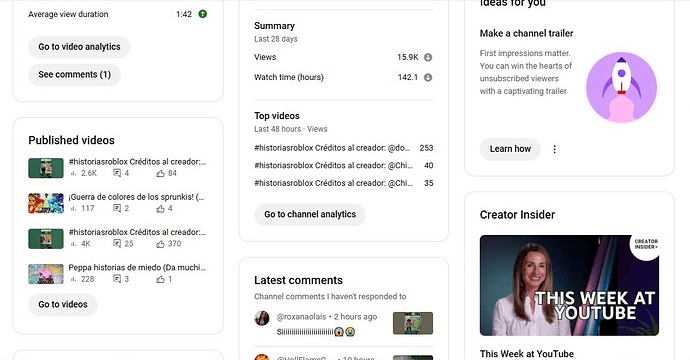The width and height of the screenshot is (690, 360).
Task: Click the Learn how button
Action: pyautogui.click(x=510, y=149)
